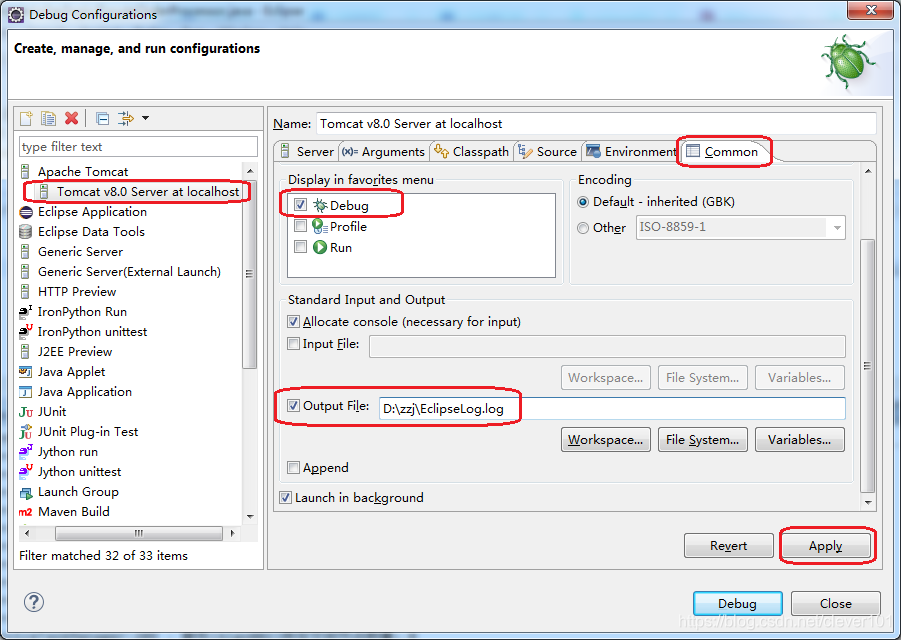Switch to the Environment tab
The image size is (901, 640).
[632, 152]
